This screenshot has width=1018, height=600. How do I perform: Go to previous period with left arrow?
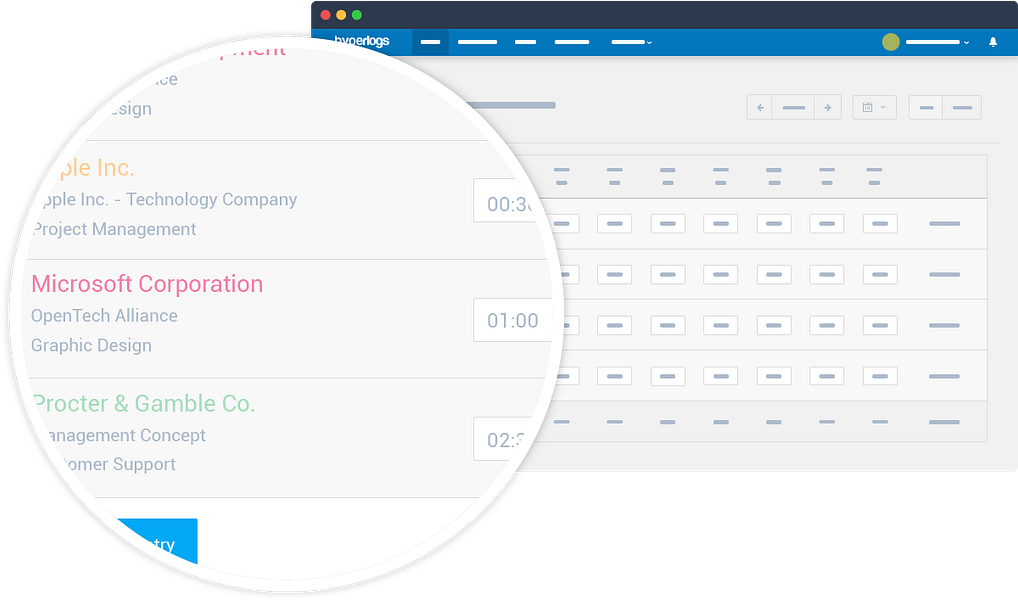coord(760,107)
